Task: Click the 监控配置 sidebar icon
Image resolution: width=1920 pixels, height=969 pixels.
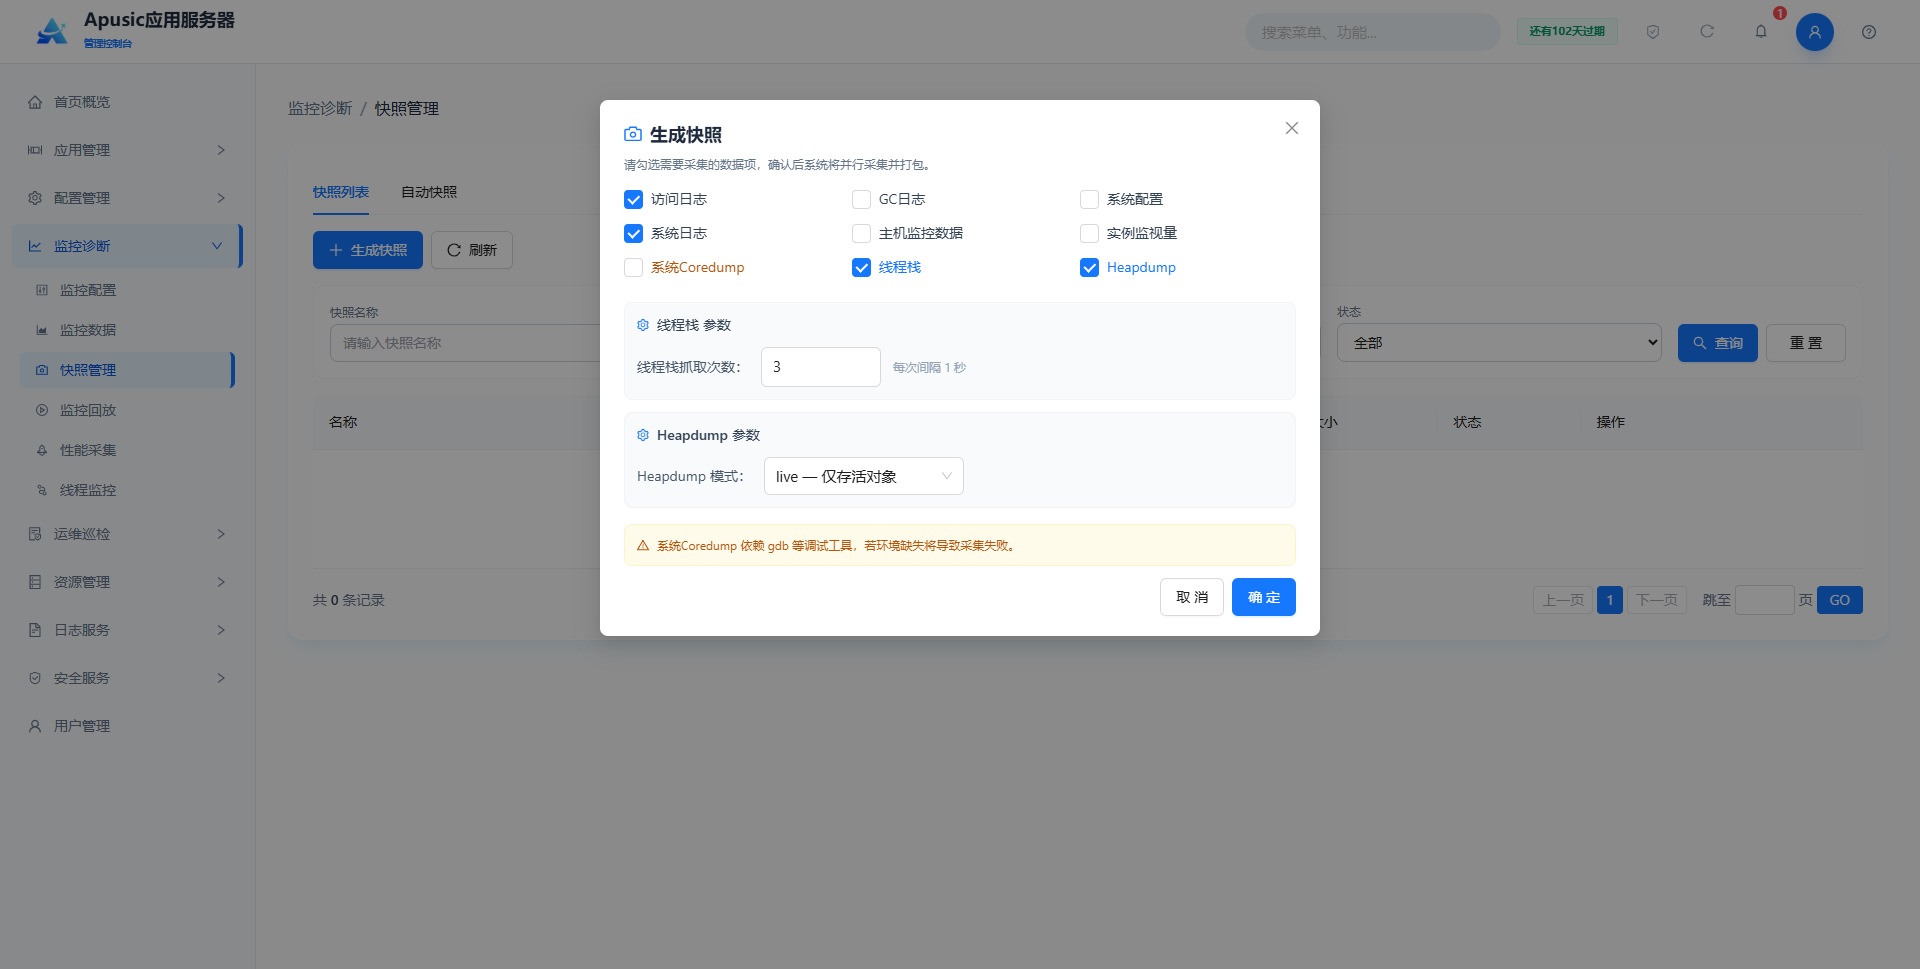Action: click(42, 290)
